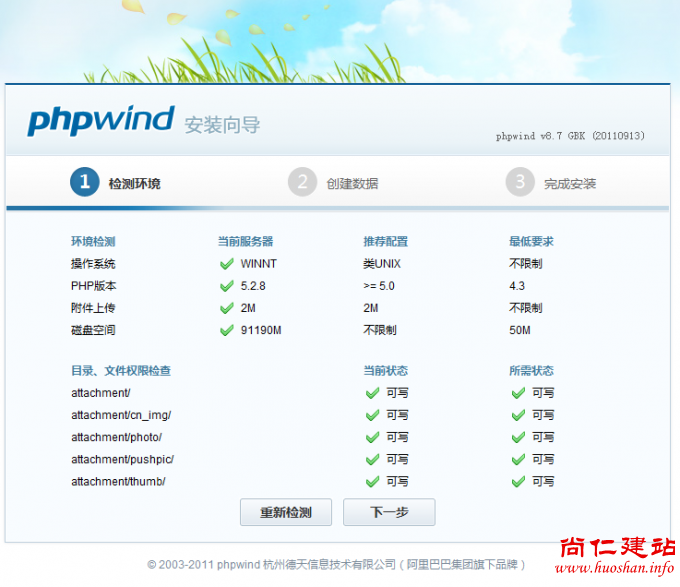Click checkmark beside 2M upload limit
The height and width of the screenshot is (587, 680).
(226, 308)
